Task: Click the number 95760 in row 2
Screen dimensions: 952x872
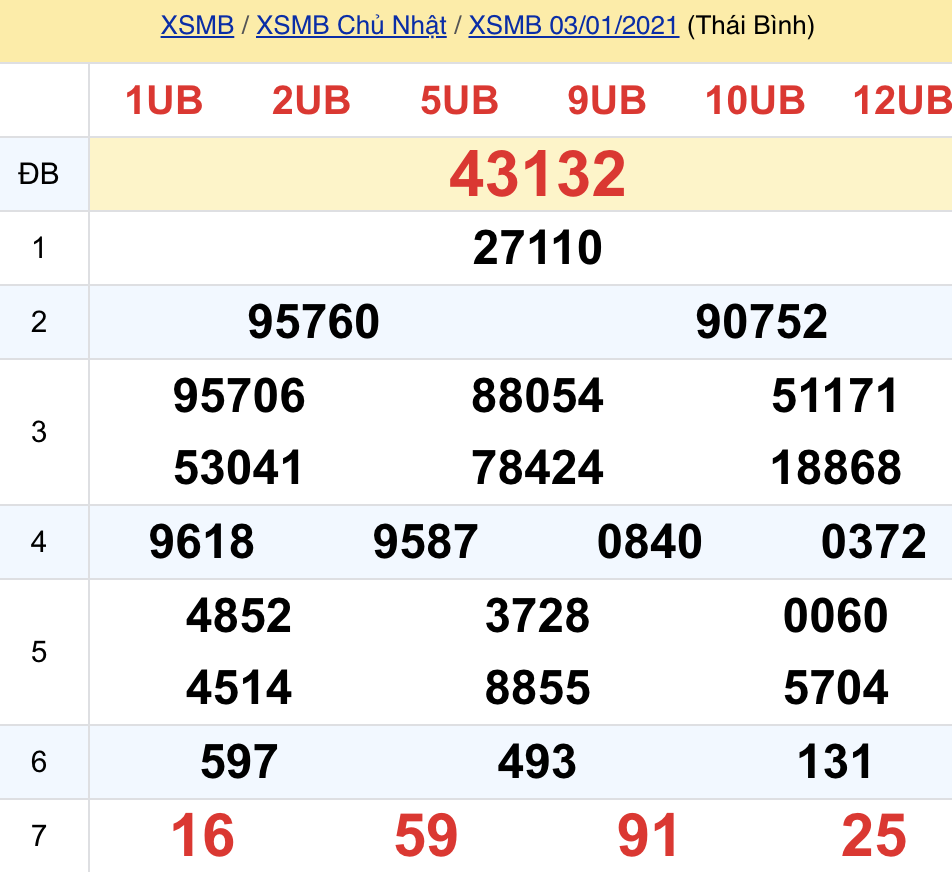Action: click(314, 322)
